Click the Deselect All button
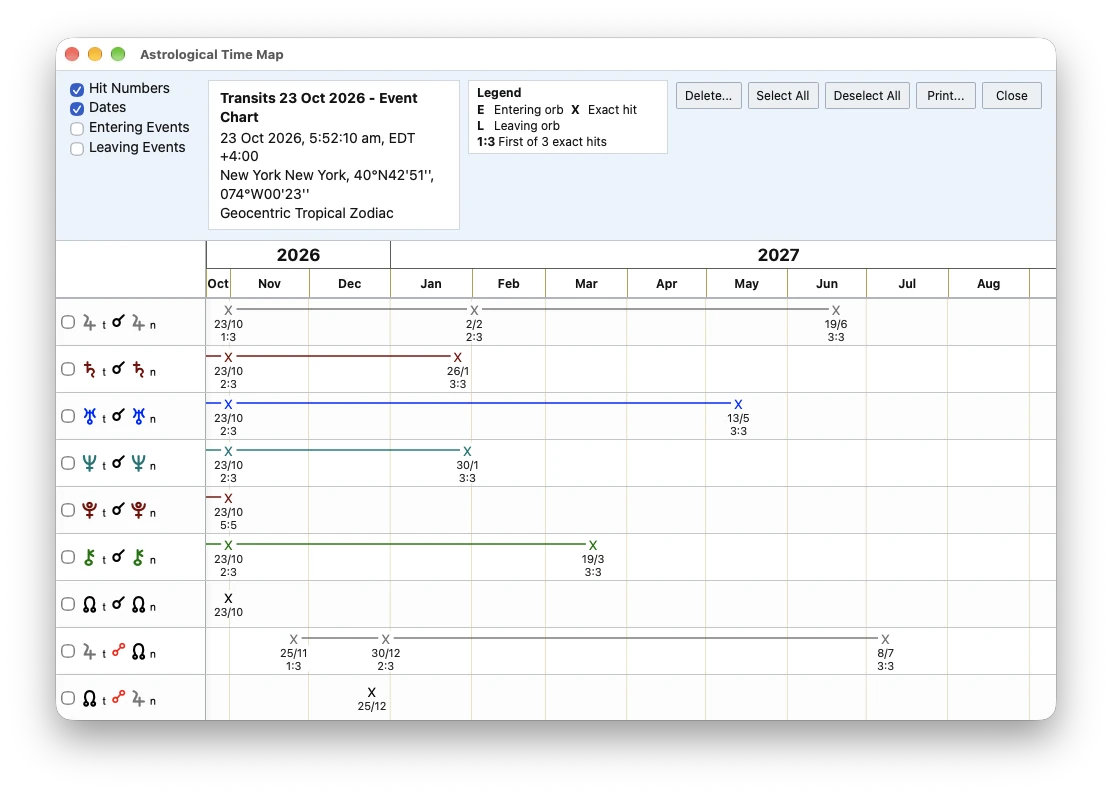The height and width of the screenshot is (794, 1112). click(x=867, y=96)
